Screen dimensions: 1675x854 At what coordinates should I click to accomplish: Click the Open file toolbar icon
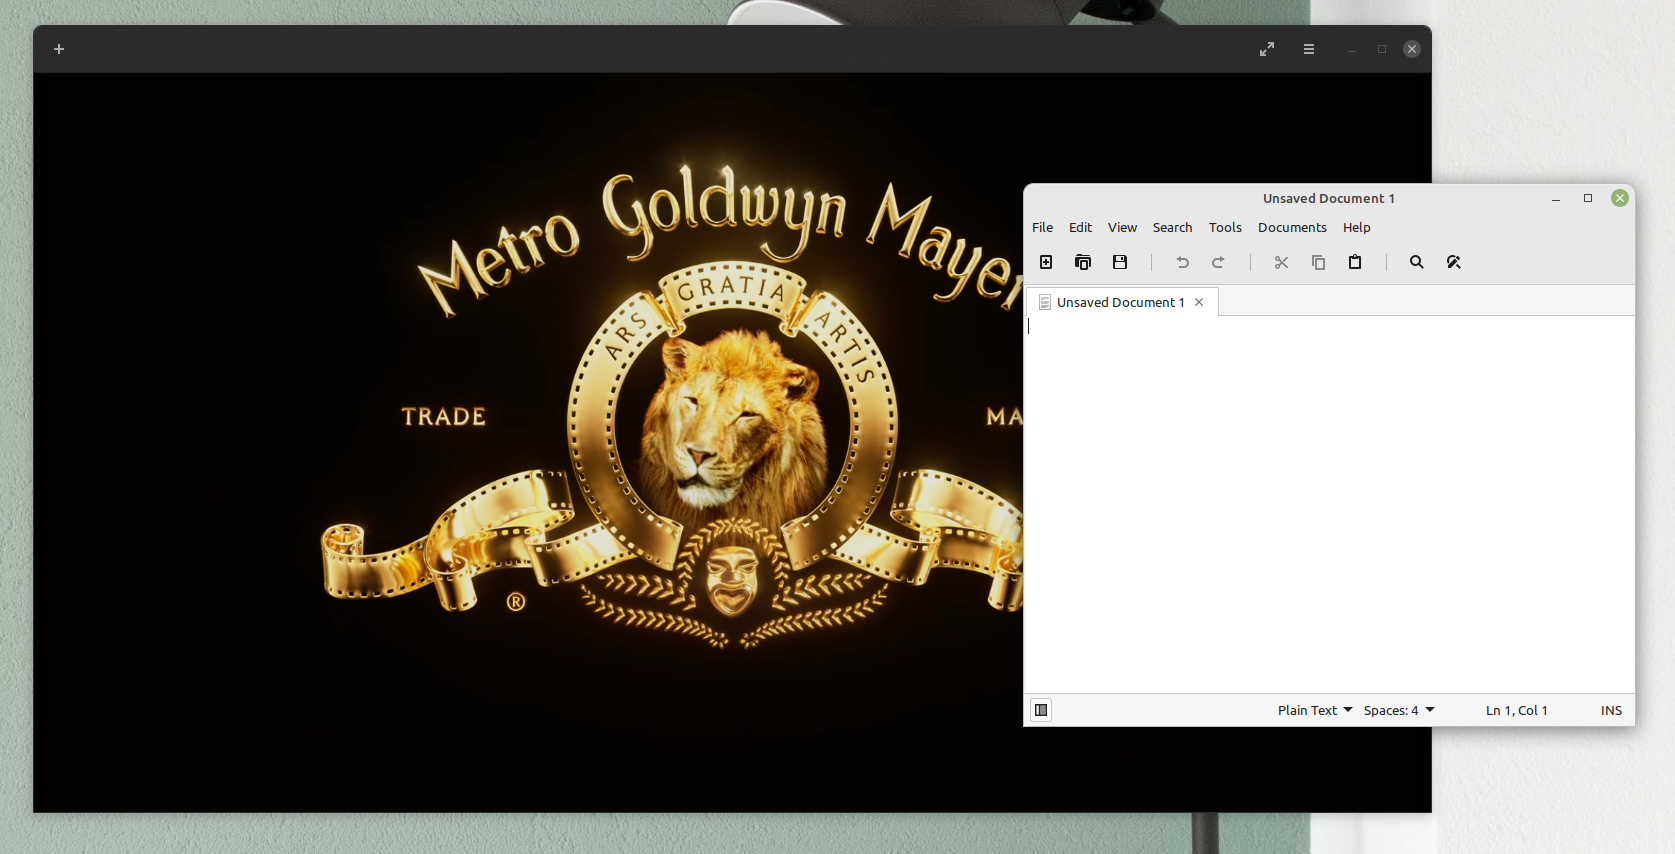[1083, 262]
